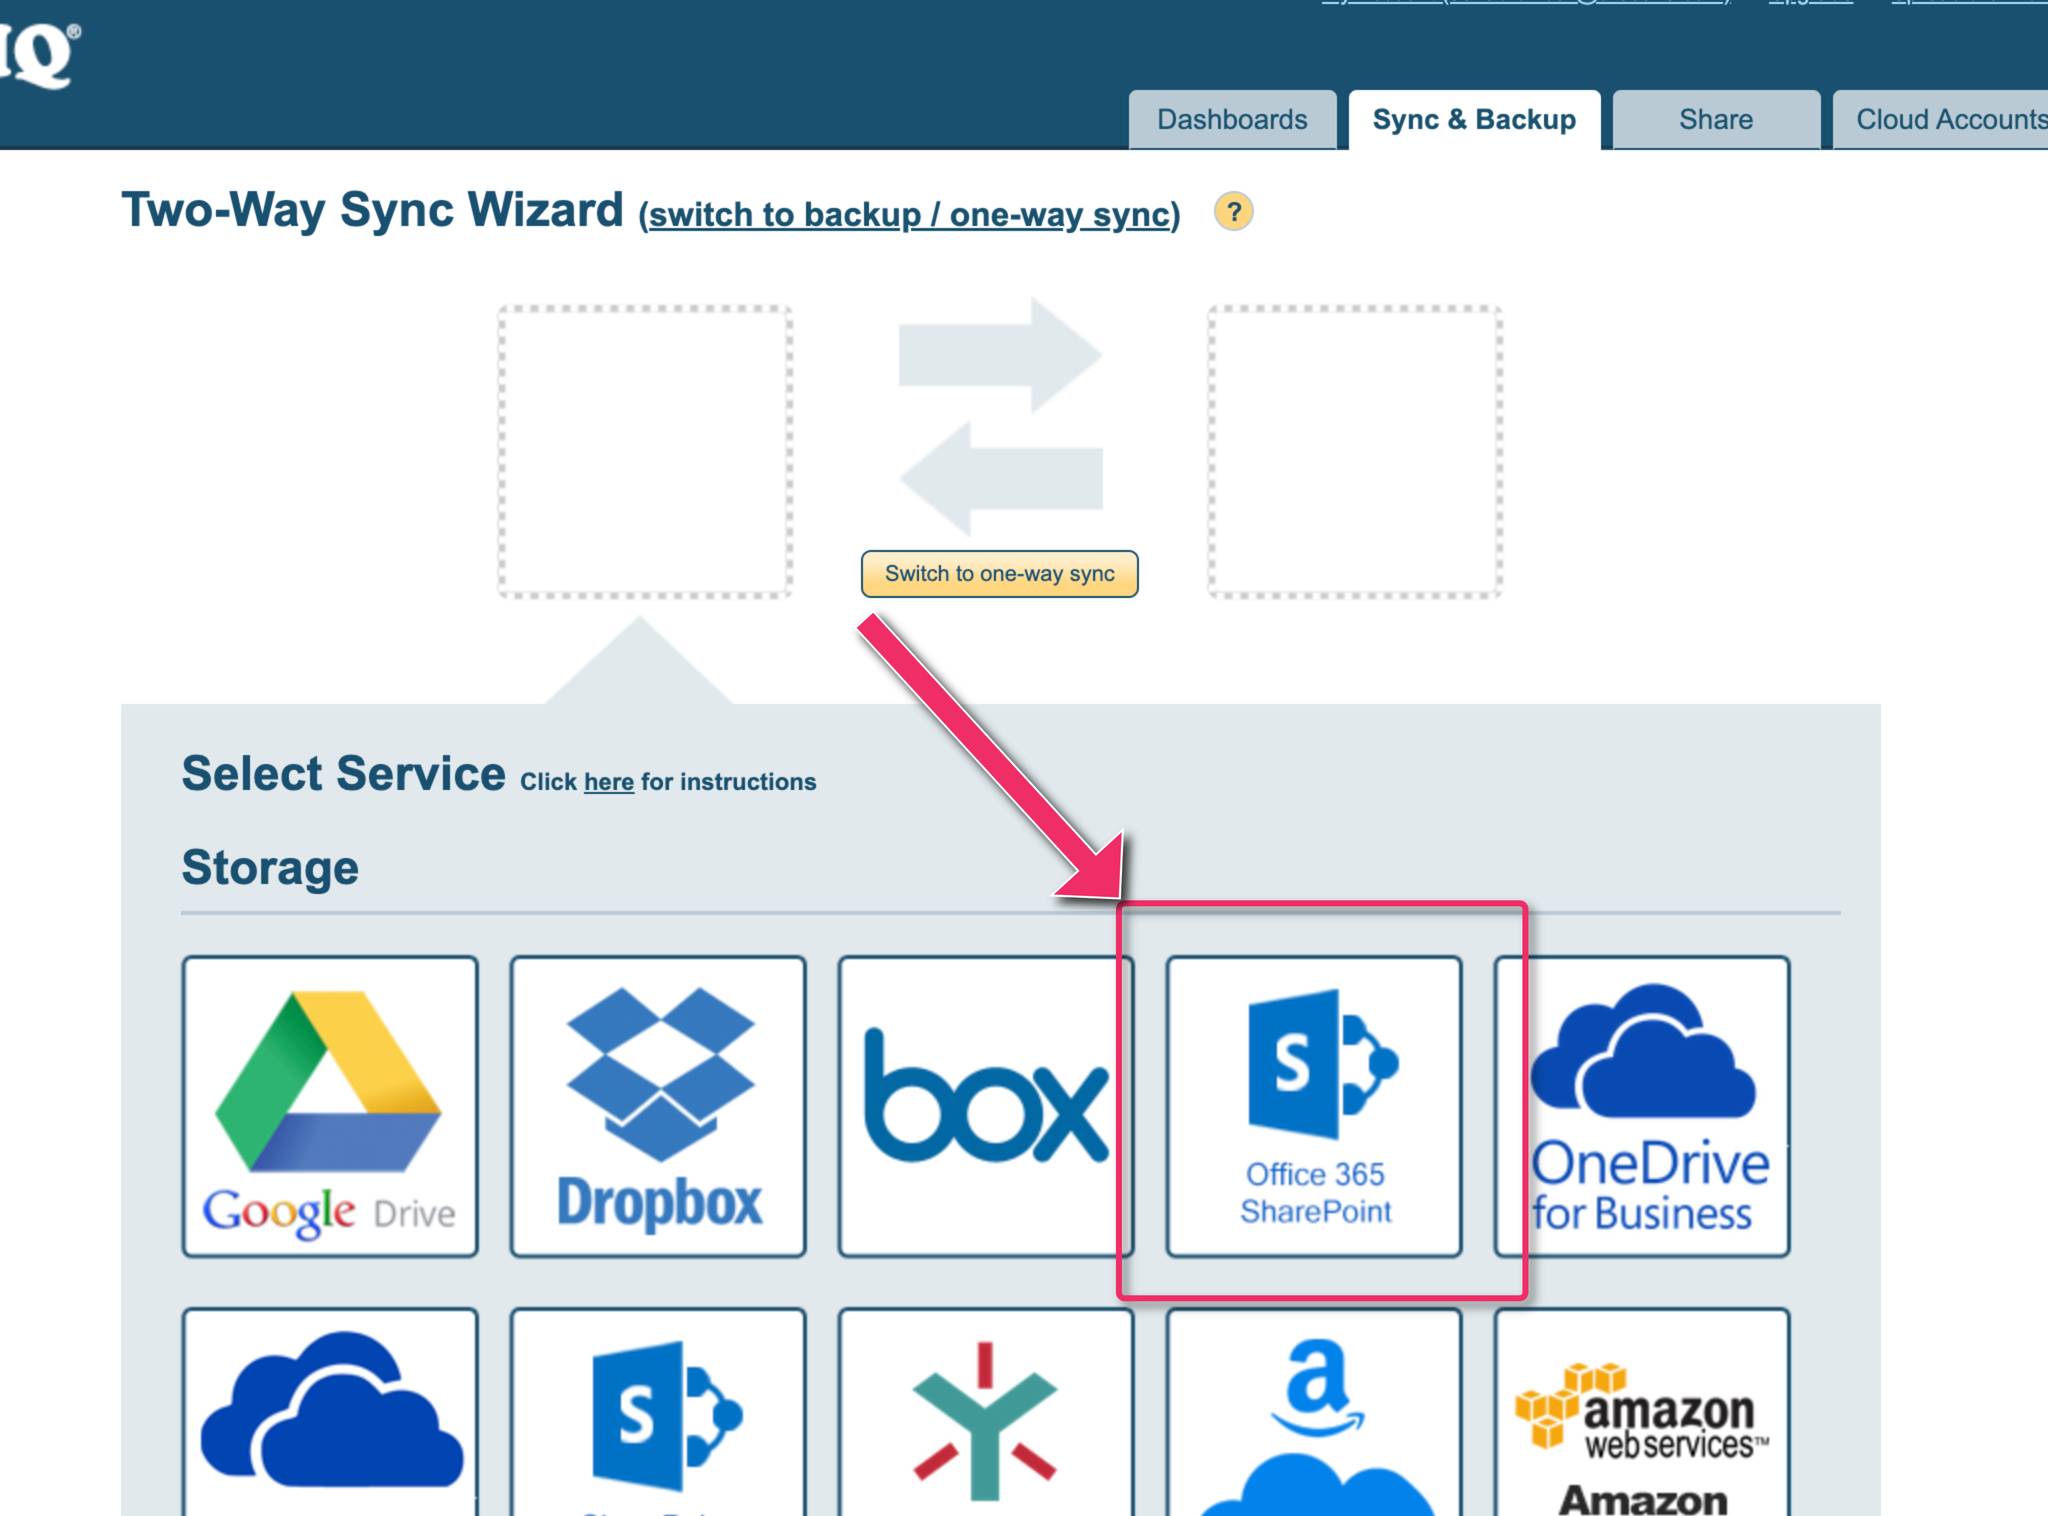Viewport: 2048px width, 1516px height.
Task: Select the Amazon Web Services tile
Action: click(x=1642, y=1412)
